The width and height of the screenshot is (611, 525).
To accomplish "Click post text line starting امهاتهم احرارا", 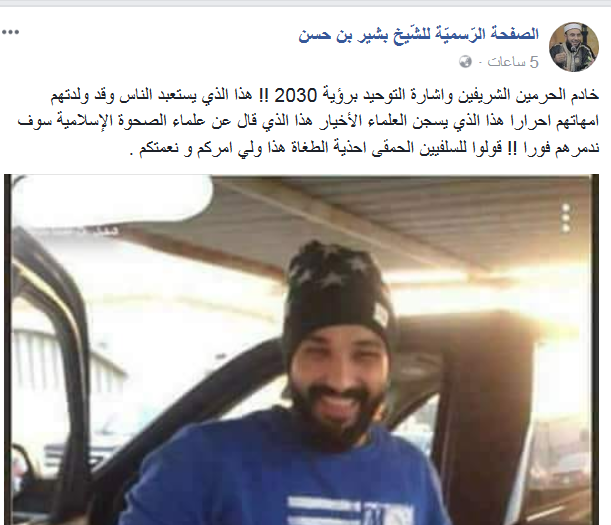I will (308, 121).
